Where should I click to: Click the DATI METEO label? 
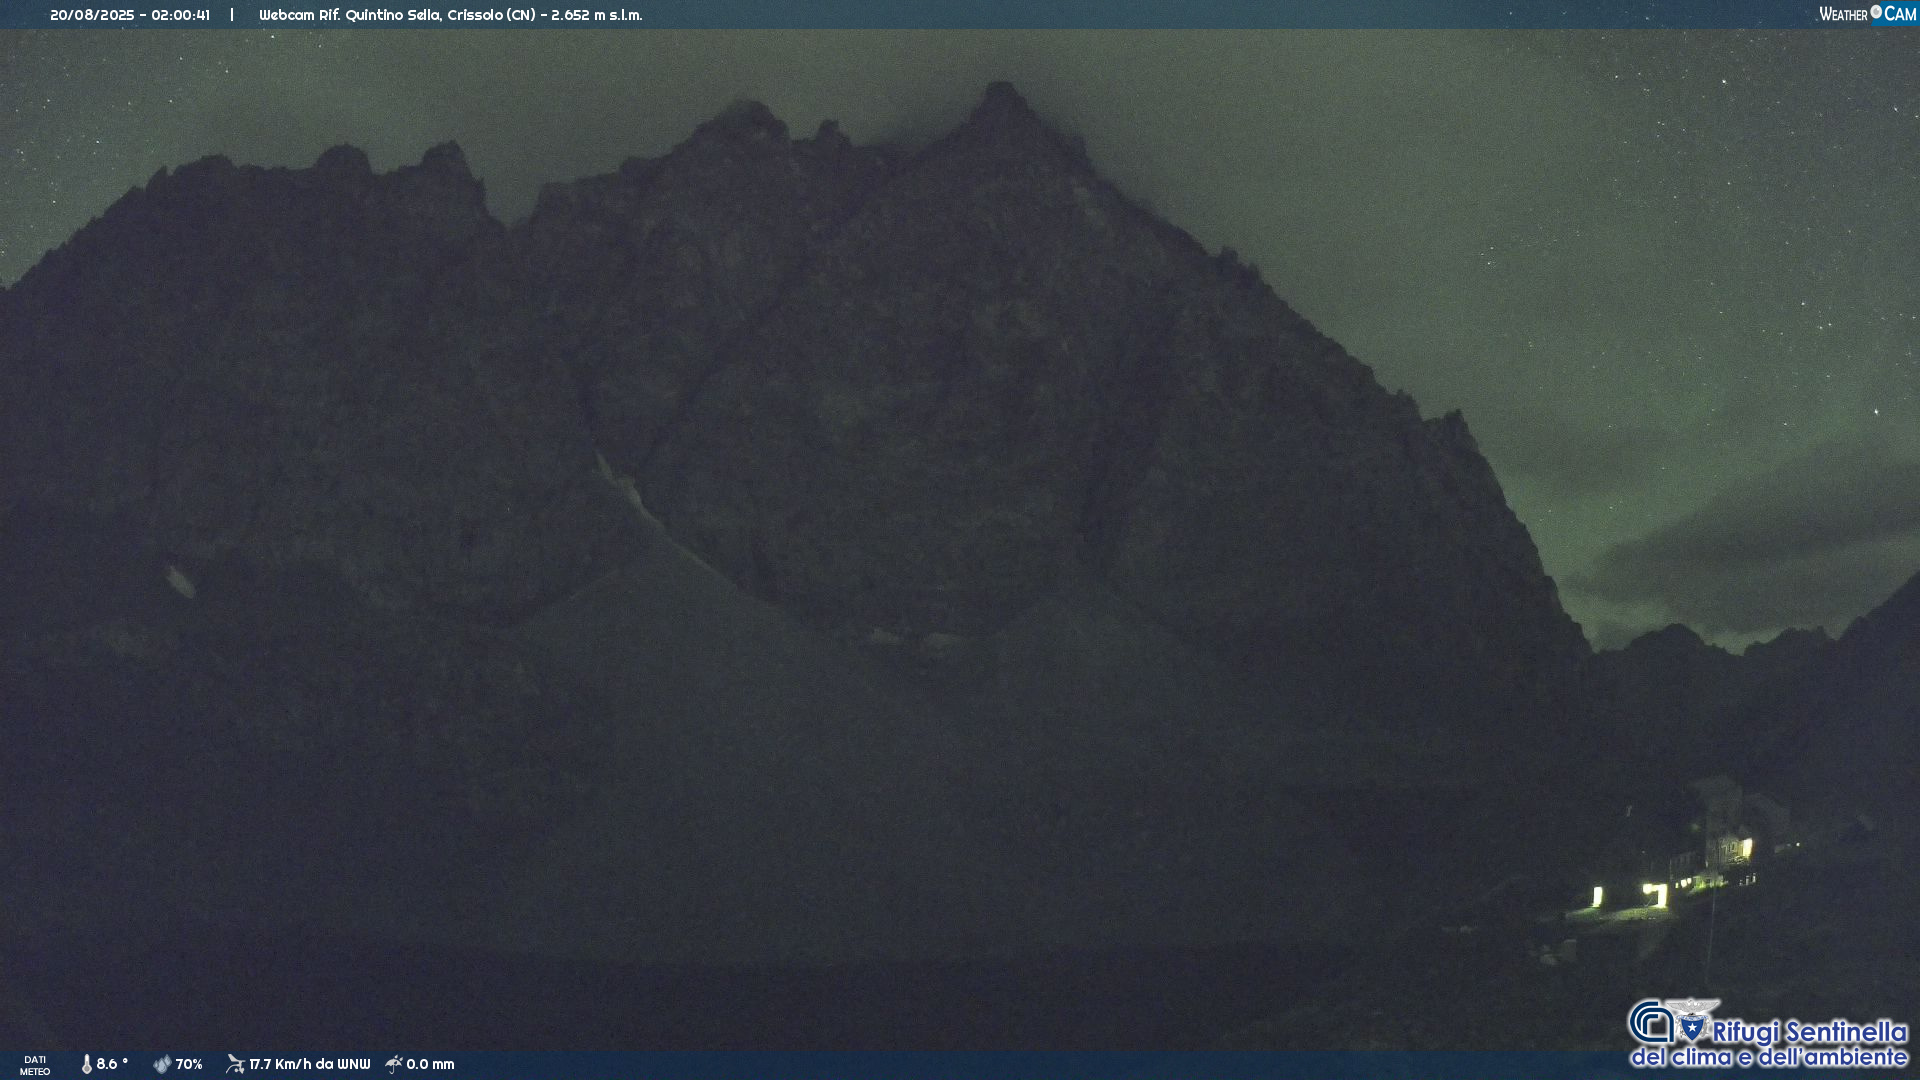35,1066
